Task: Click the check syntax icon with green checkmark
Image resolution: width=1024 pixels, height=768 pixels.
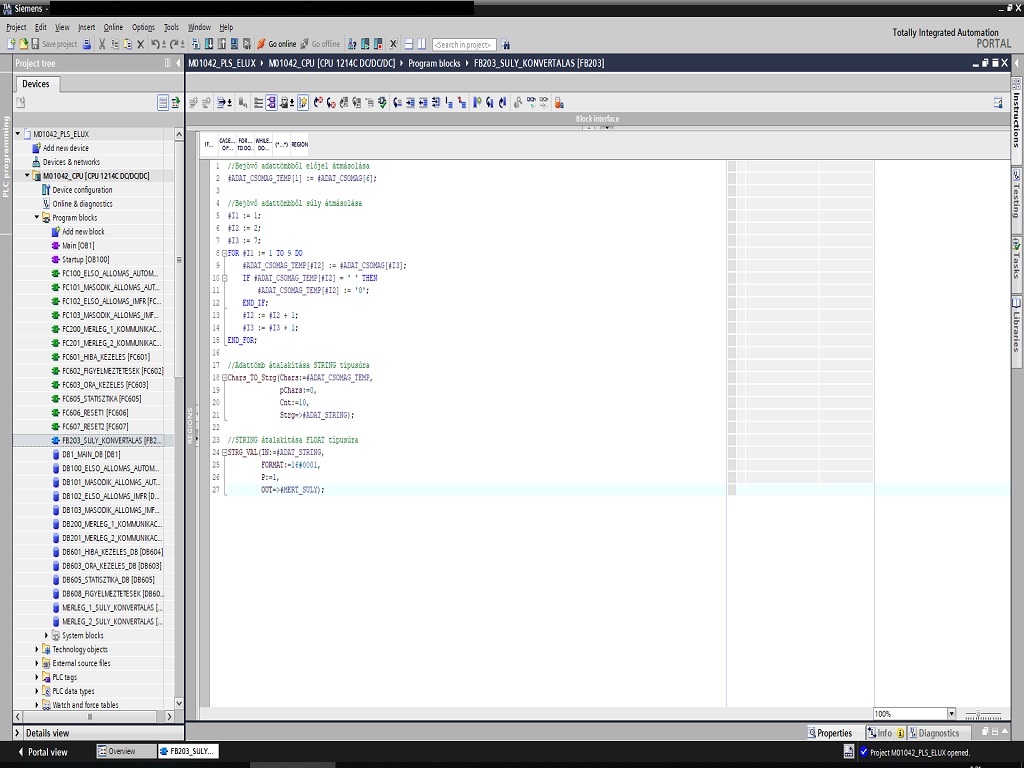Action: pyautogui.click(x=382, y=103)
